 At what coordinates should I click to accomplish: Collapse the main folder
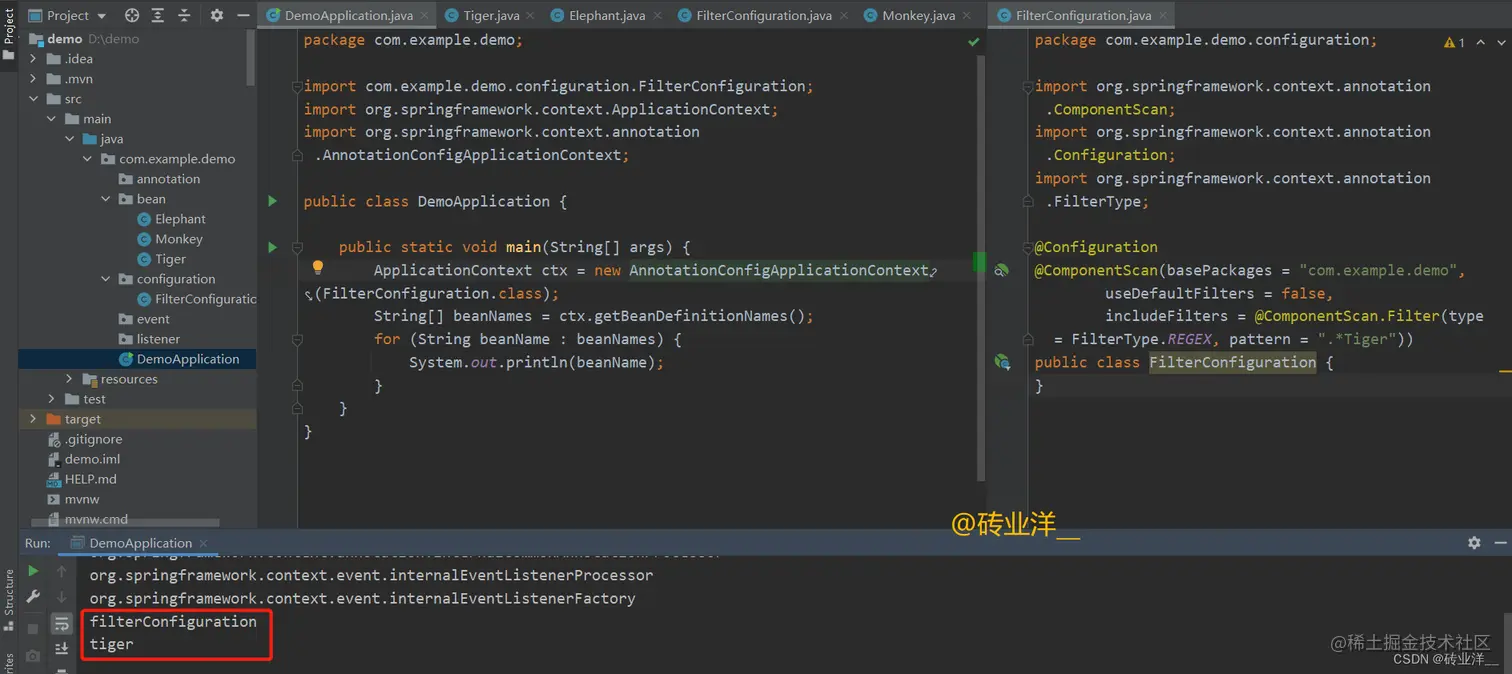click(51, 119)
